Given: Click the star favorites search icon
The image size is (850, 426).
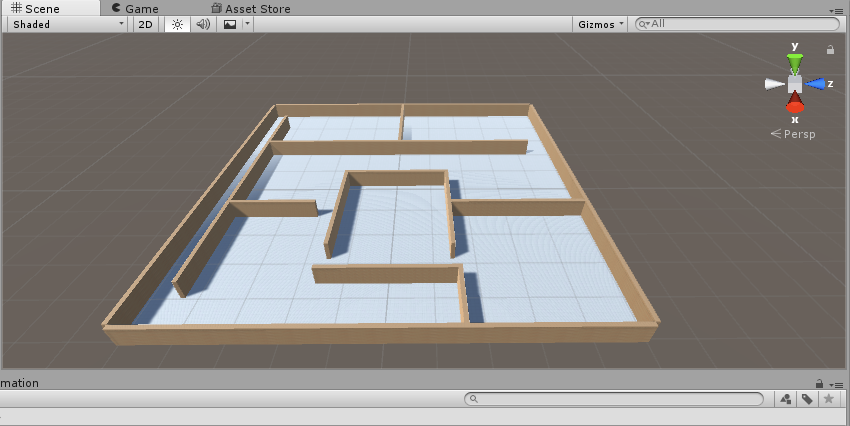Looking at the screenshot, I should (x=828, y=399).
